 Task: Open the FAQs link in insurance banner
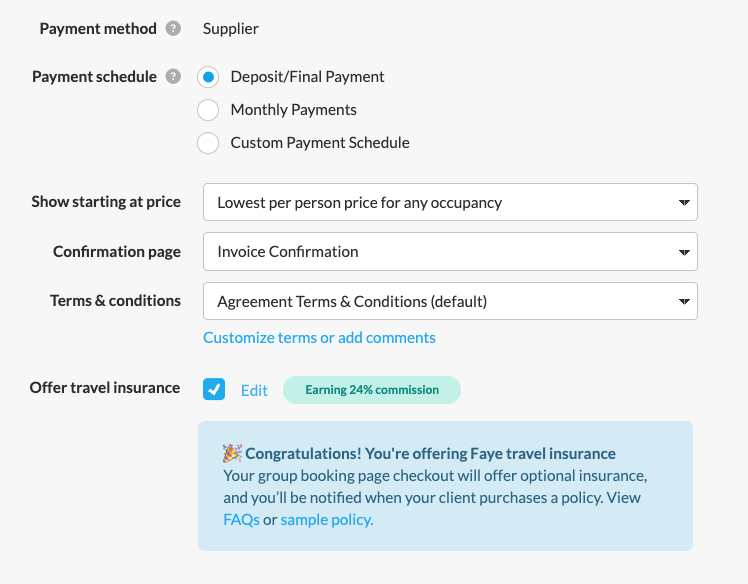coord(241,520)
